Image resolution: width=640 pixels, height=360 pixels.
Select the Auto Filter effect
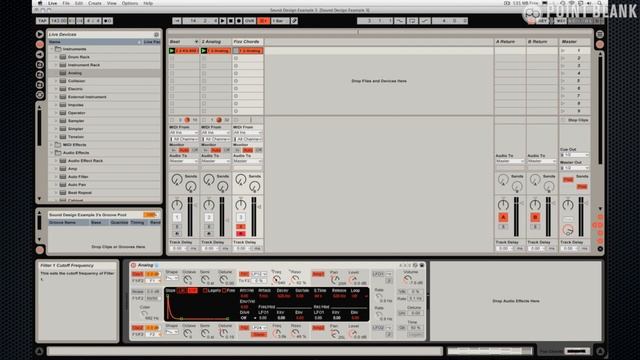(78, 177)
